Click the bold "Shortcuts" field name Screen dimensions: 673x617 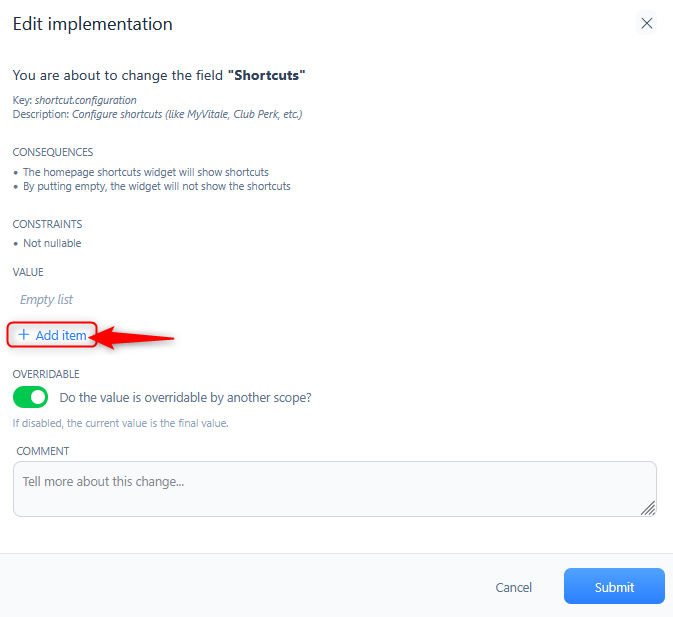[267, 75]
